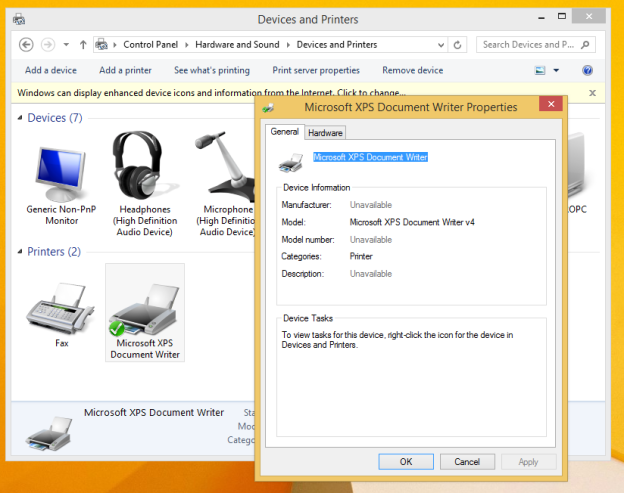The image size is (624, 493).
Task: Open the change your view dropdown
Action: (556, 71)
